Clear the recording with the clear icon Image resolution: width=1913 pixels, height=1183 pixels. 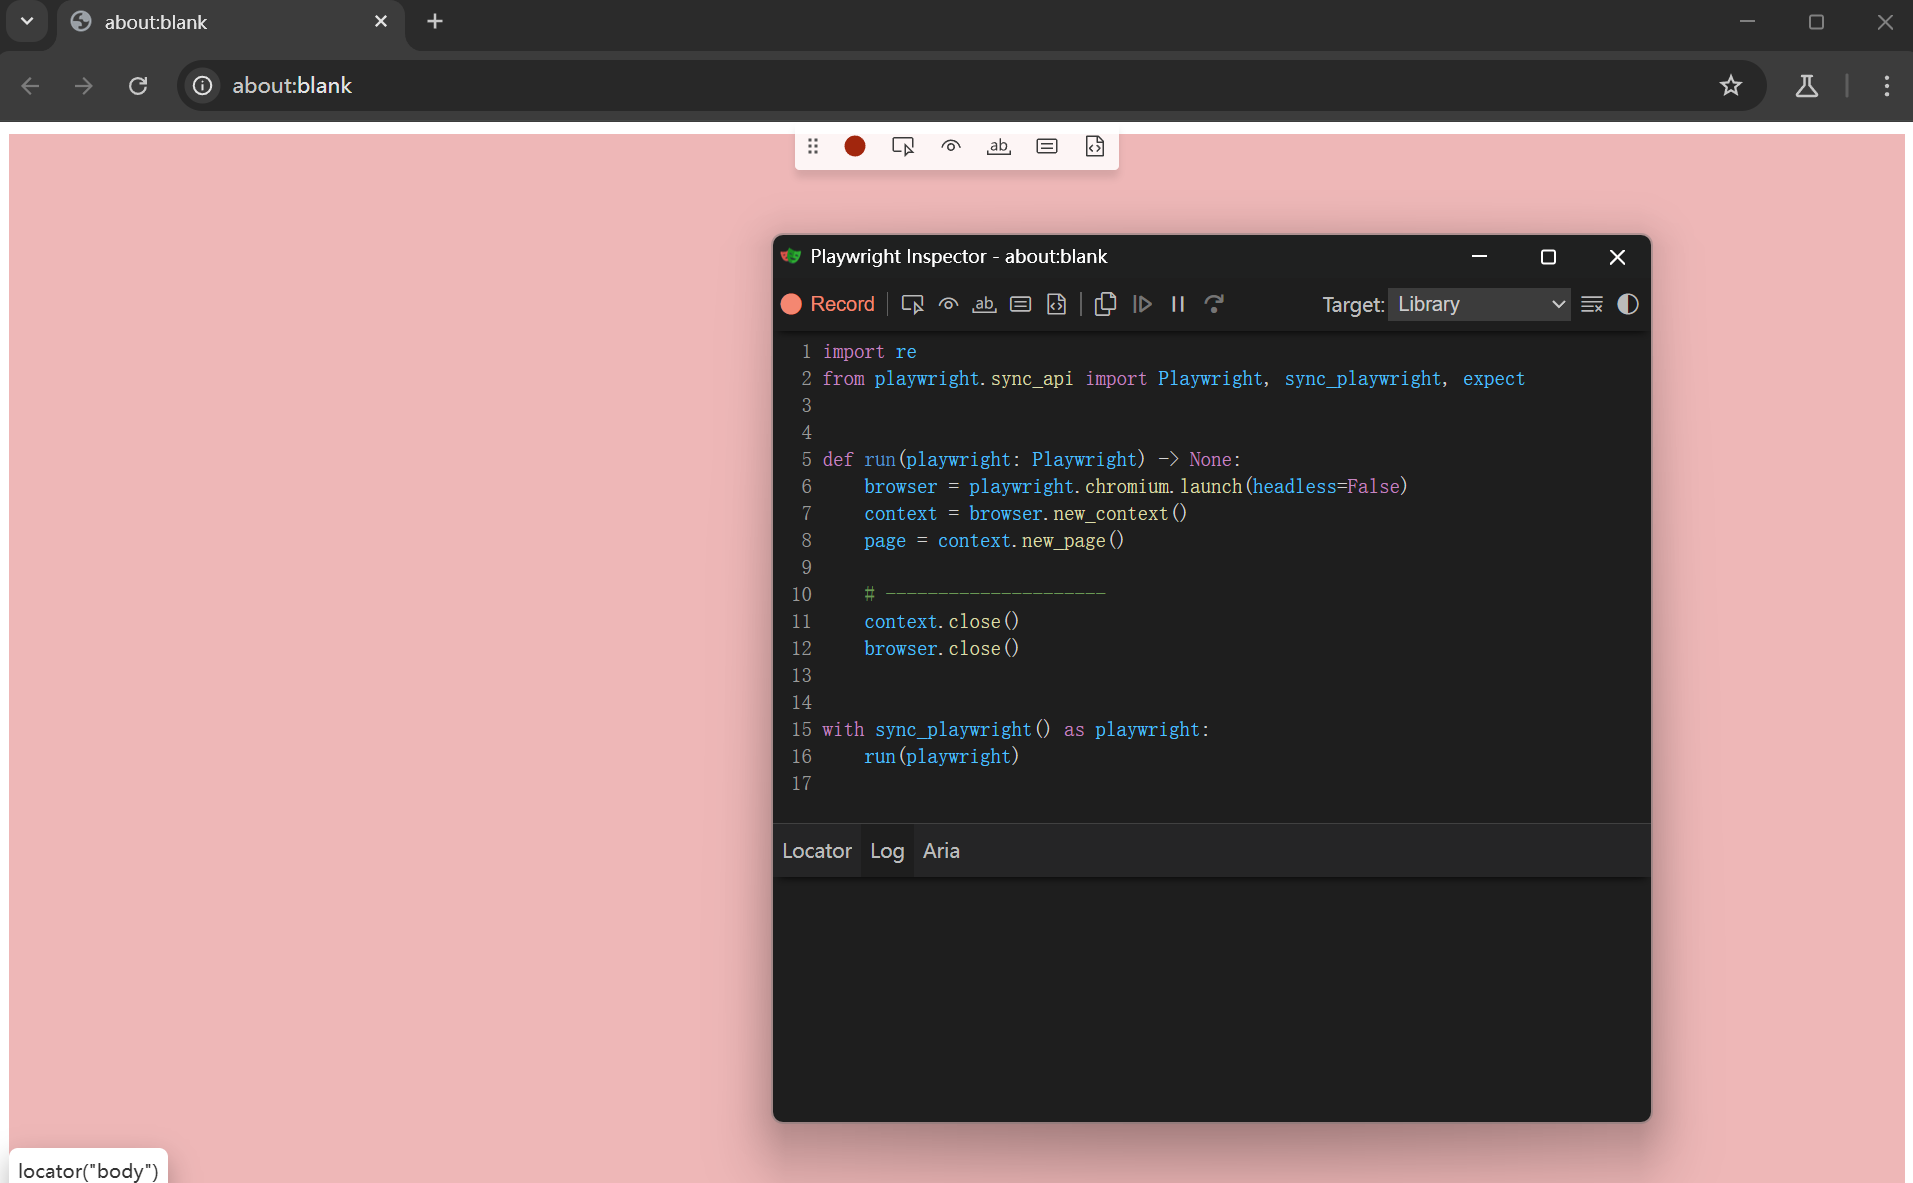point(1592,304)
